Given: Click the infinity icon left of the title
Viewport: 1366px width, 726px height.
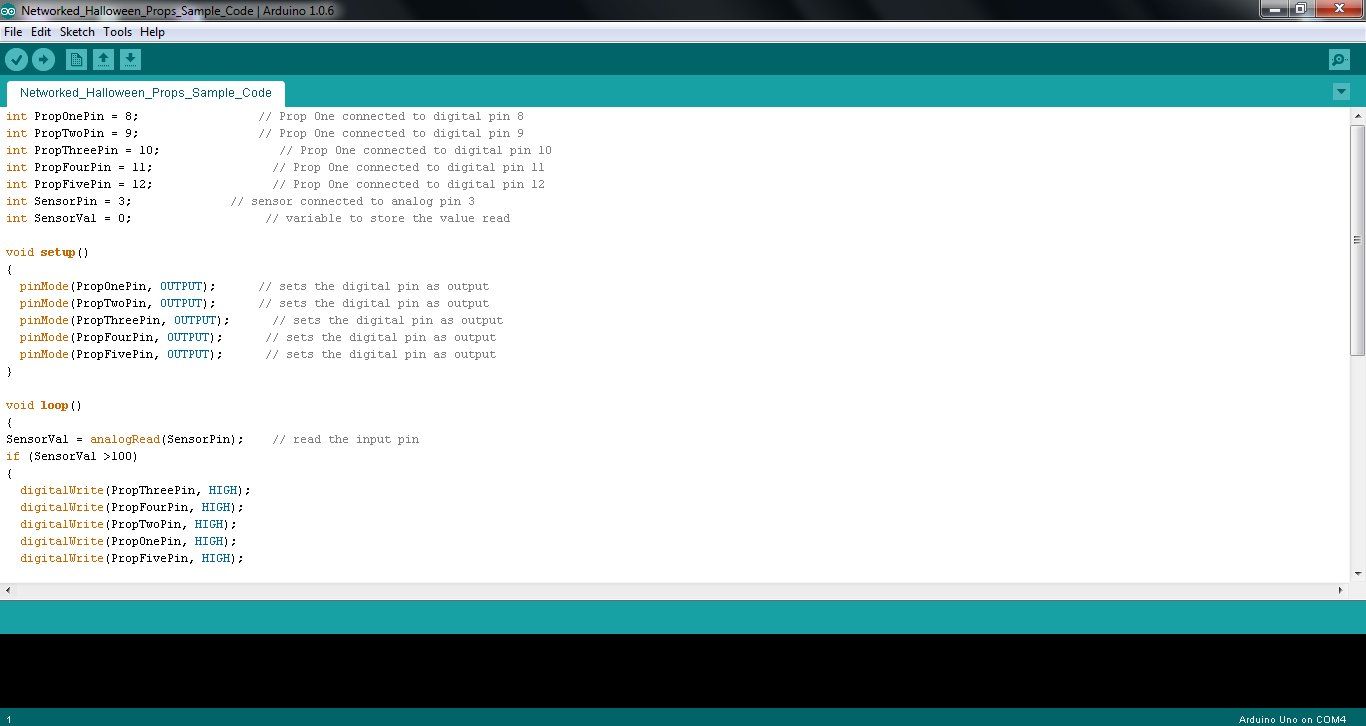Looking at the screenshot, I should point(10,9).
